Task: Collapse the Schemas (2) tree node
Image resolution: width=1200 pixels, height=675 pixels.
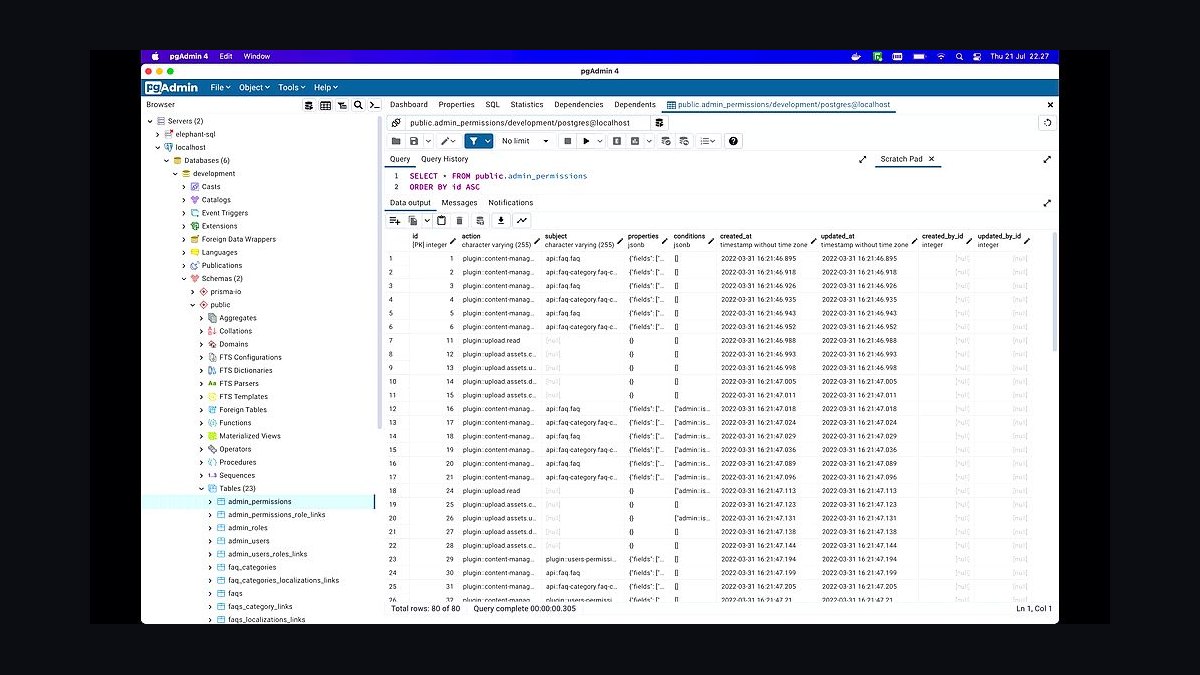Action: pos(184,279)
